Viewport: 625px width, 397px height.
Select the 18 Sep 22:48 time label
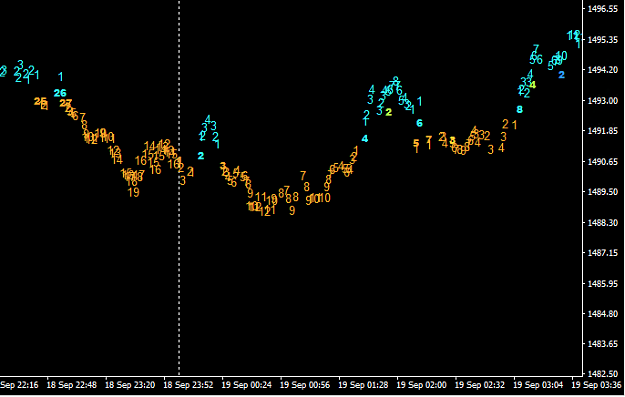click(71, 385)
